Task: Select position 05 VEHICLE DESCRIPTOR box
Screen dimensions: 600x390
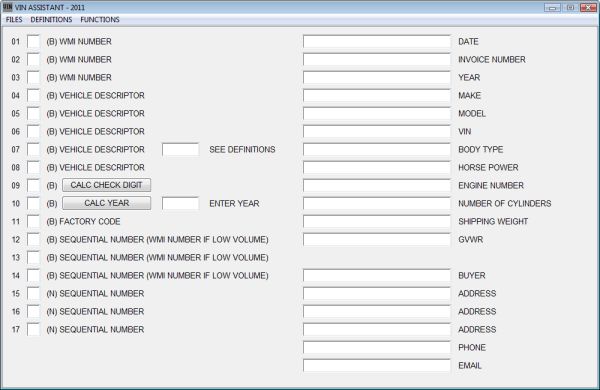Action: click(33, 113)
